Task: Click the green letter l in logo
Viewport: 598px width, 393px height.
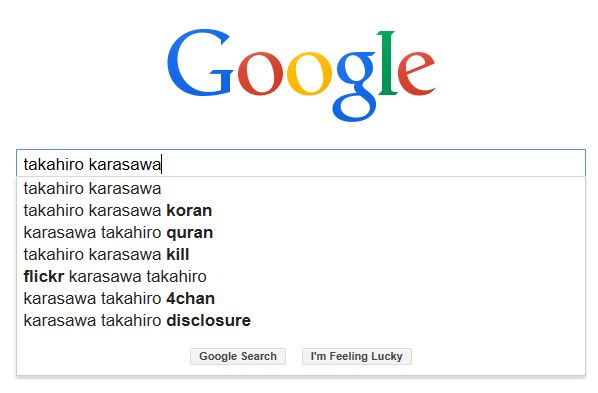Action: click(x=388, y=63)
